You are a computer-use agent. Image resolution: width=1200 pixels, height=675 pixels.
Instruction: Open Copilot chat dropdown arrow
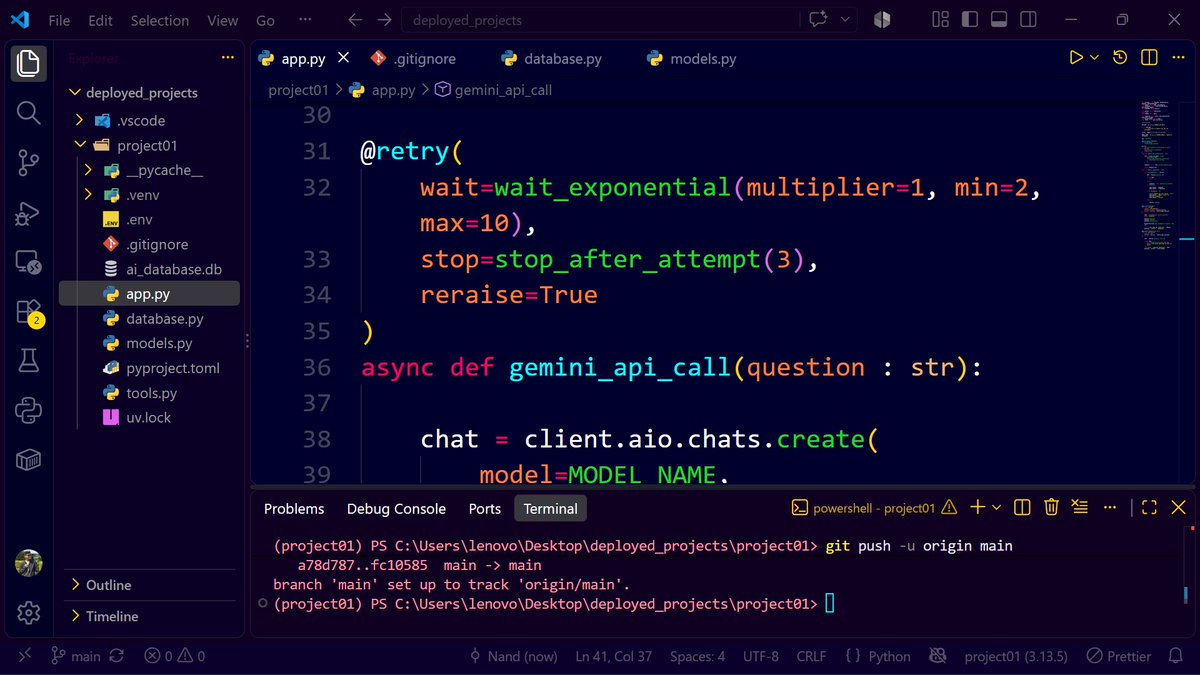click(x=846, y=20)
